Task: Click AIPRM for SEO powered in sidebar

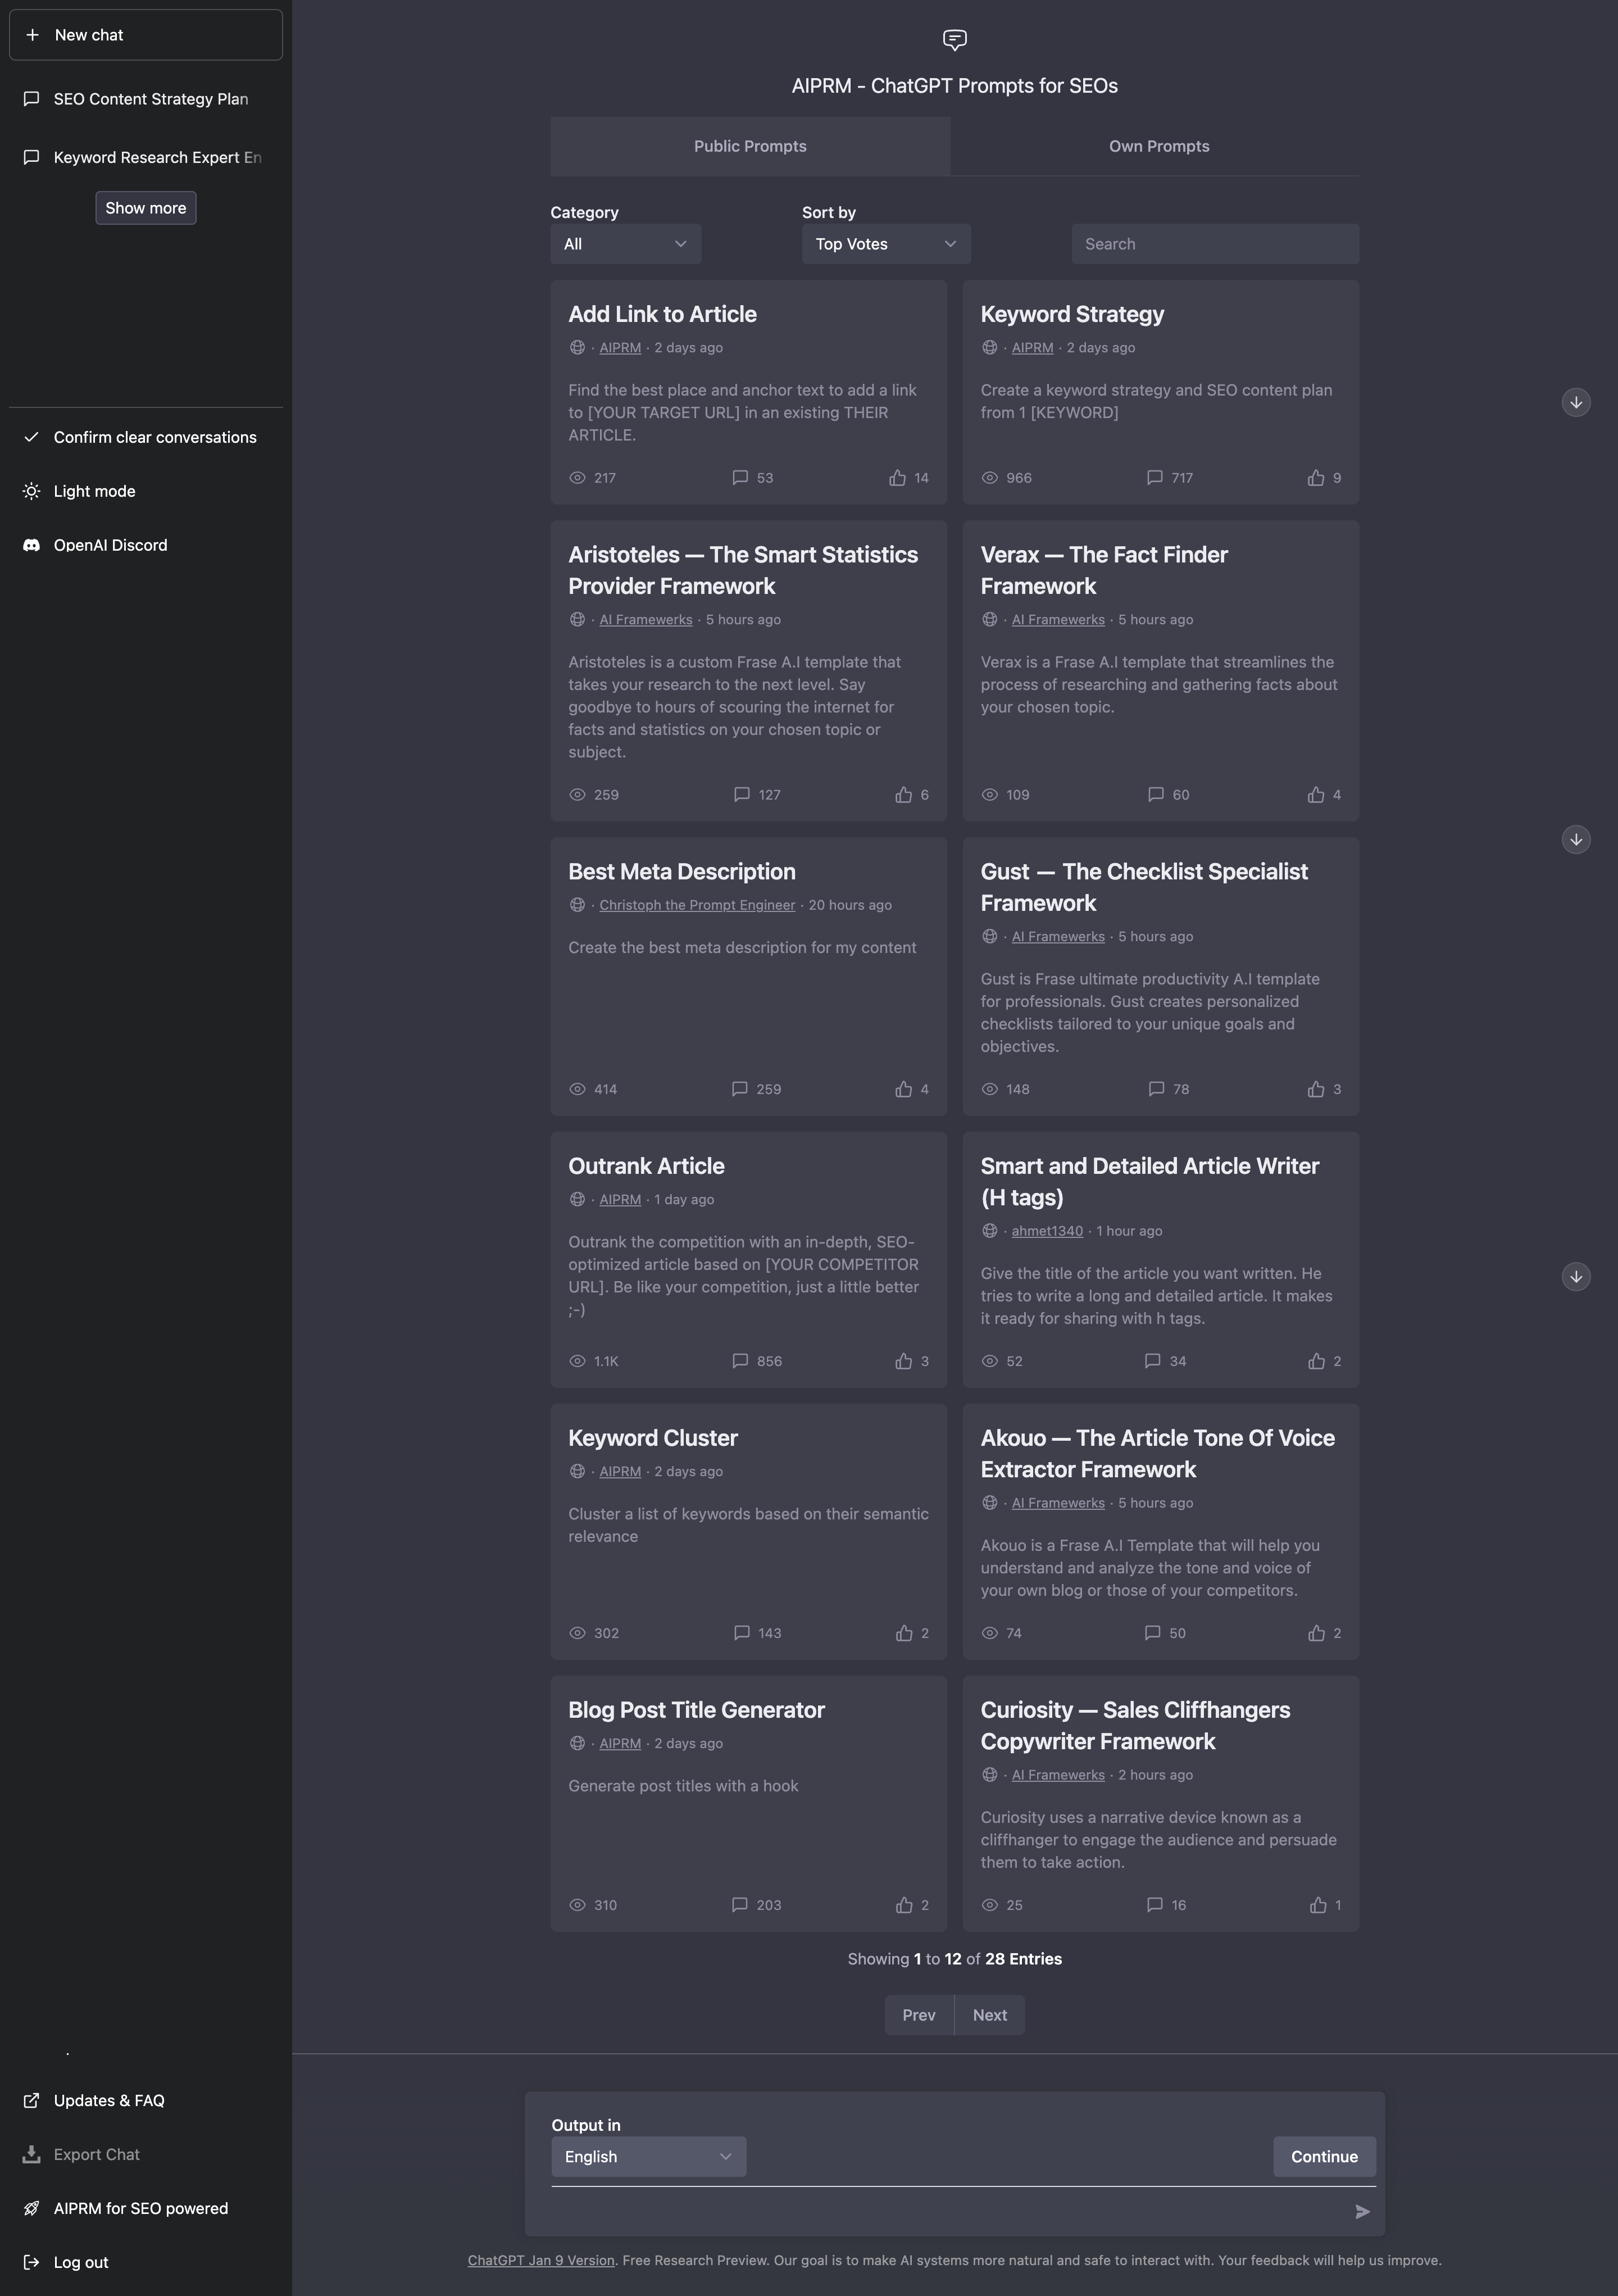Action: 146,2208
